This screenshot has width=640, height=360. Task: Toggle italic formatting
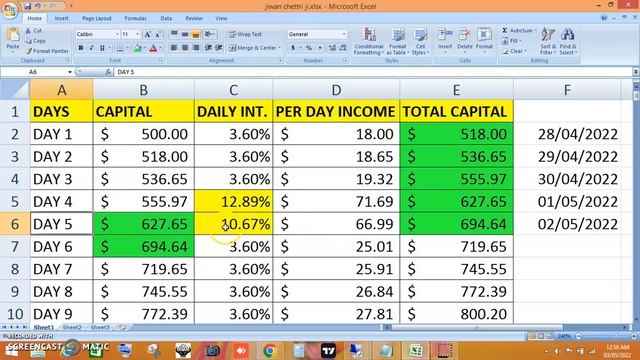coord(91,48)
